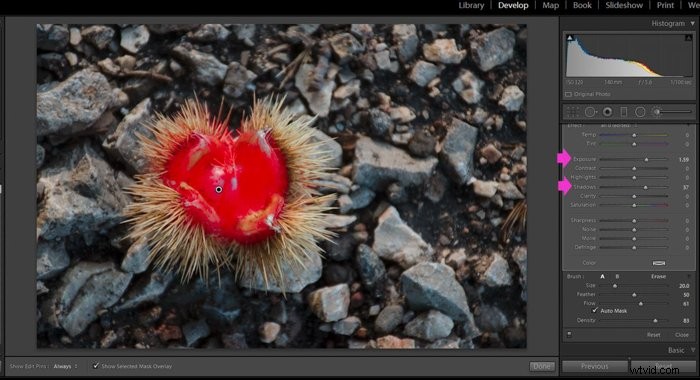Viewport: 700px width, 380px height.
Task: Select the Graduated Filter tool
Action: pyautogui.click(x=624, y=112)
